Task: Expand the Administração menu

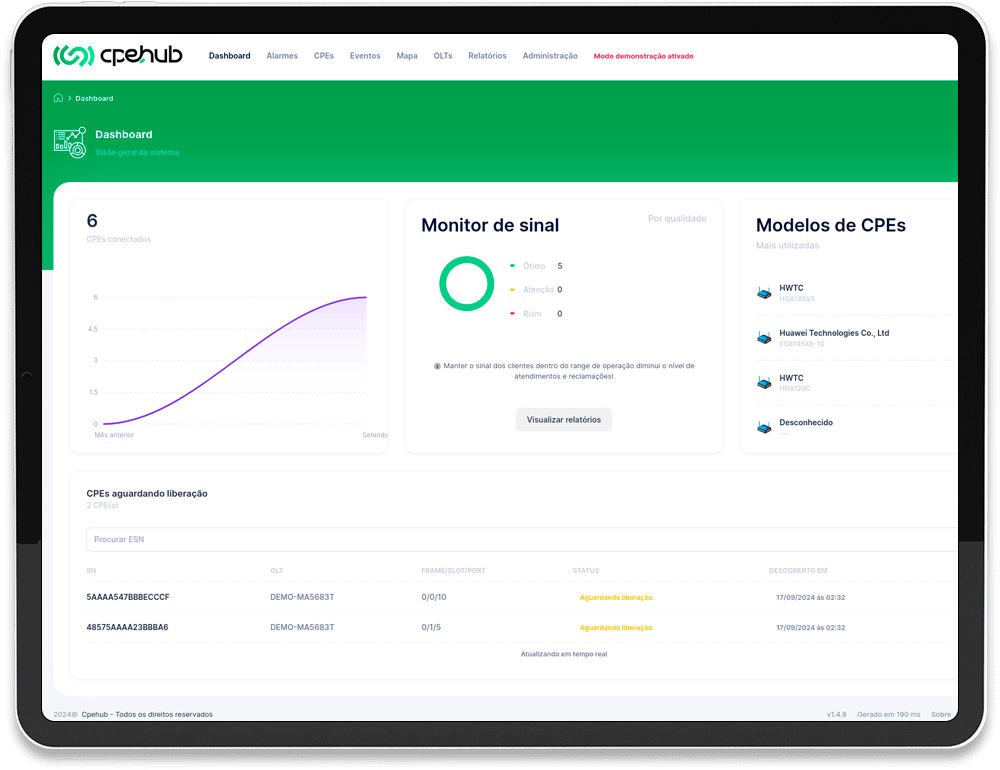Action: pyautogui.click(x=550, y=56)
